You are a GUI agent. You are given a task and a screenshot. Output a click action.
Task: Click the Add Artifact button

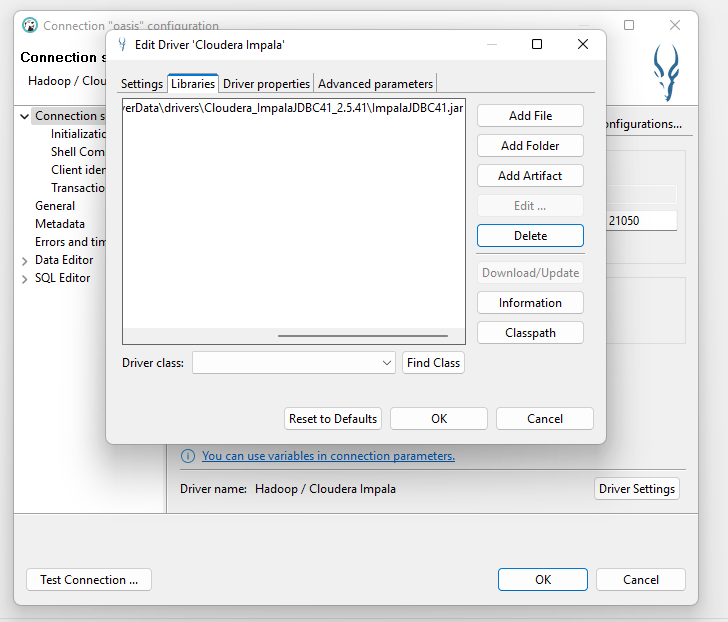(x=530, y=175)
